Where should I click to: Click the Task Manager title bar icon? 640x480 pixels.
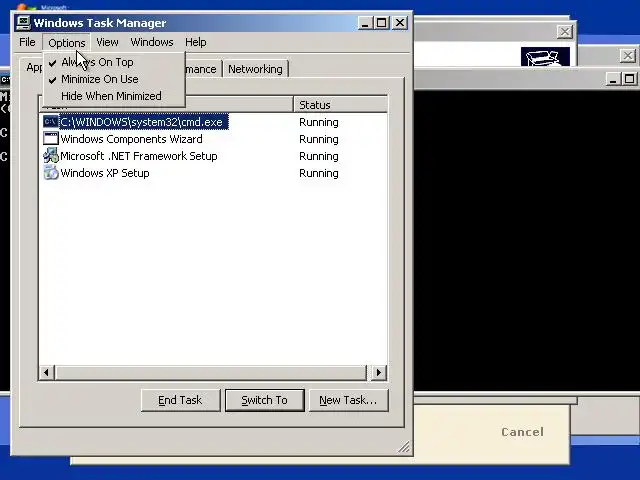tap(23, 23)
